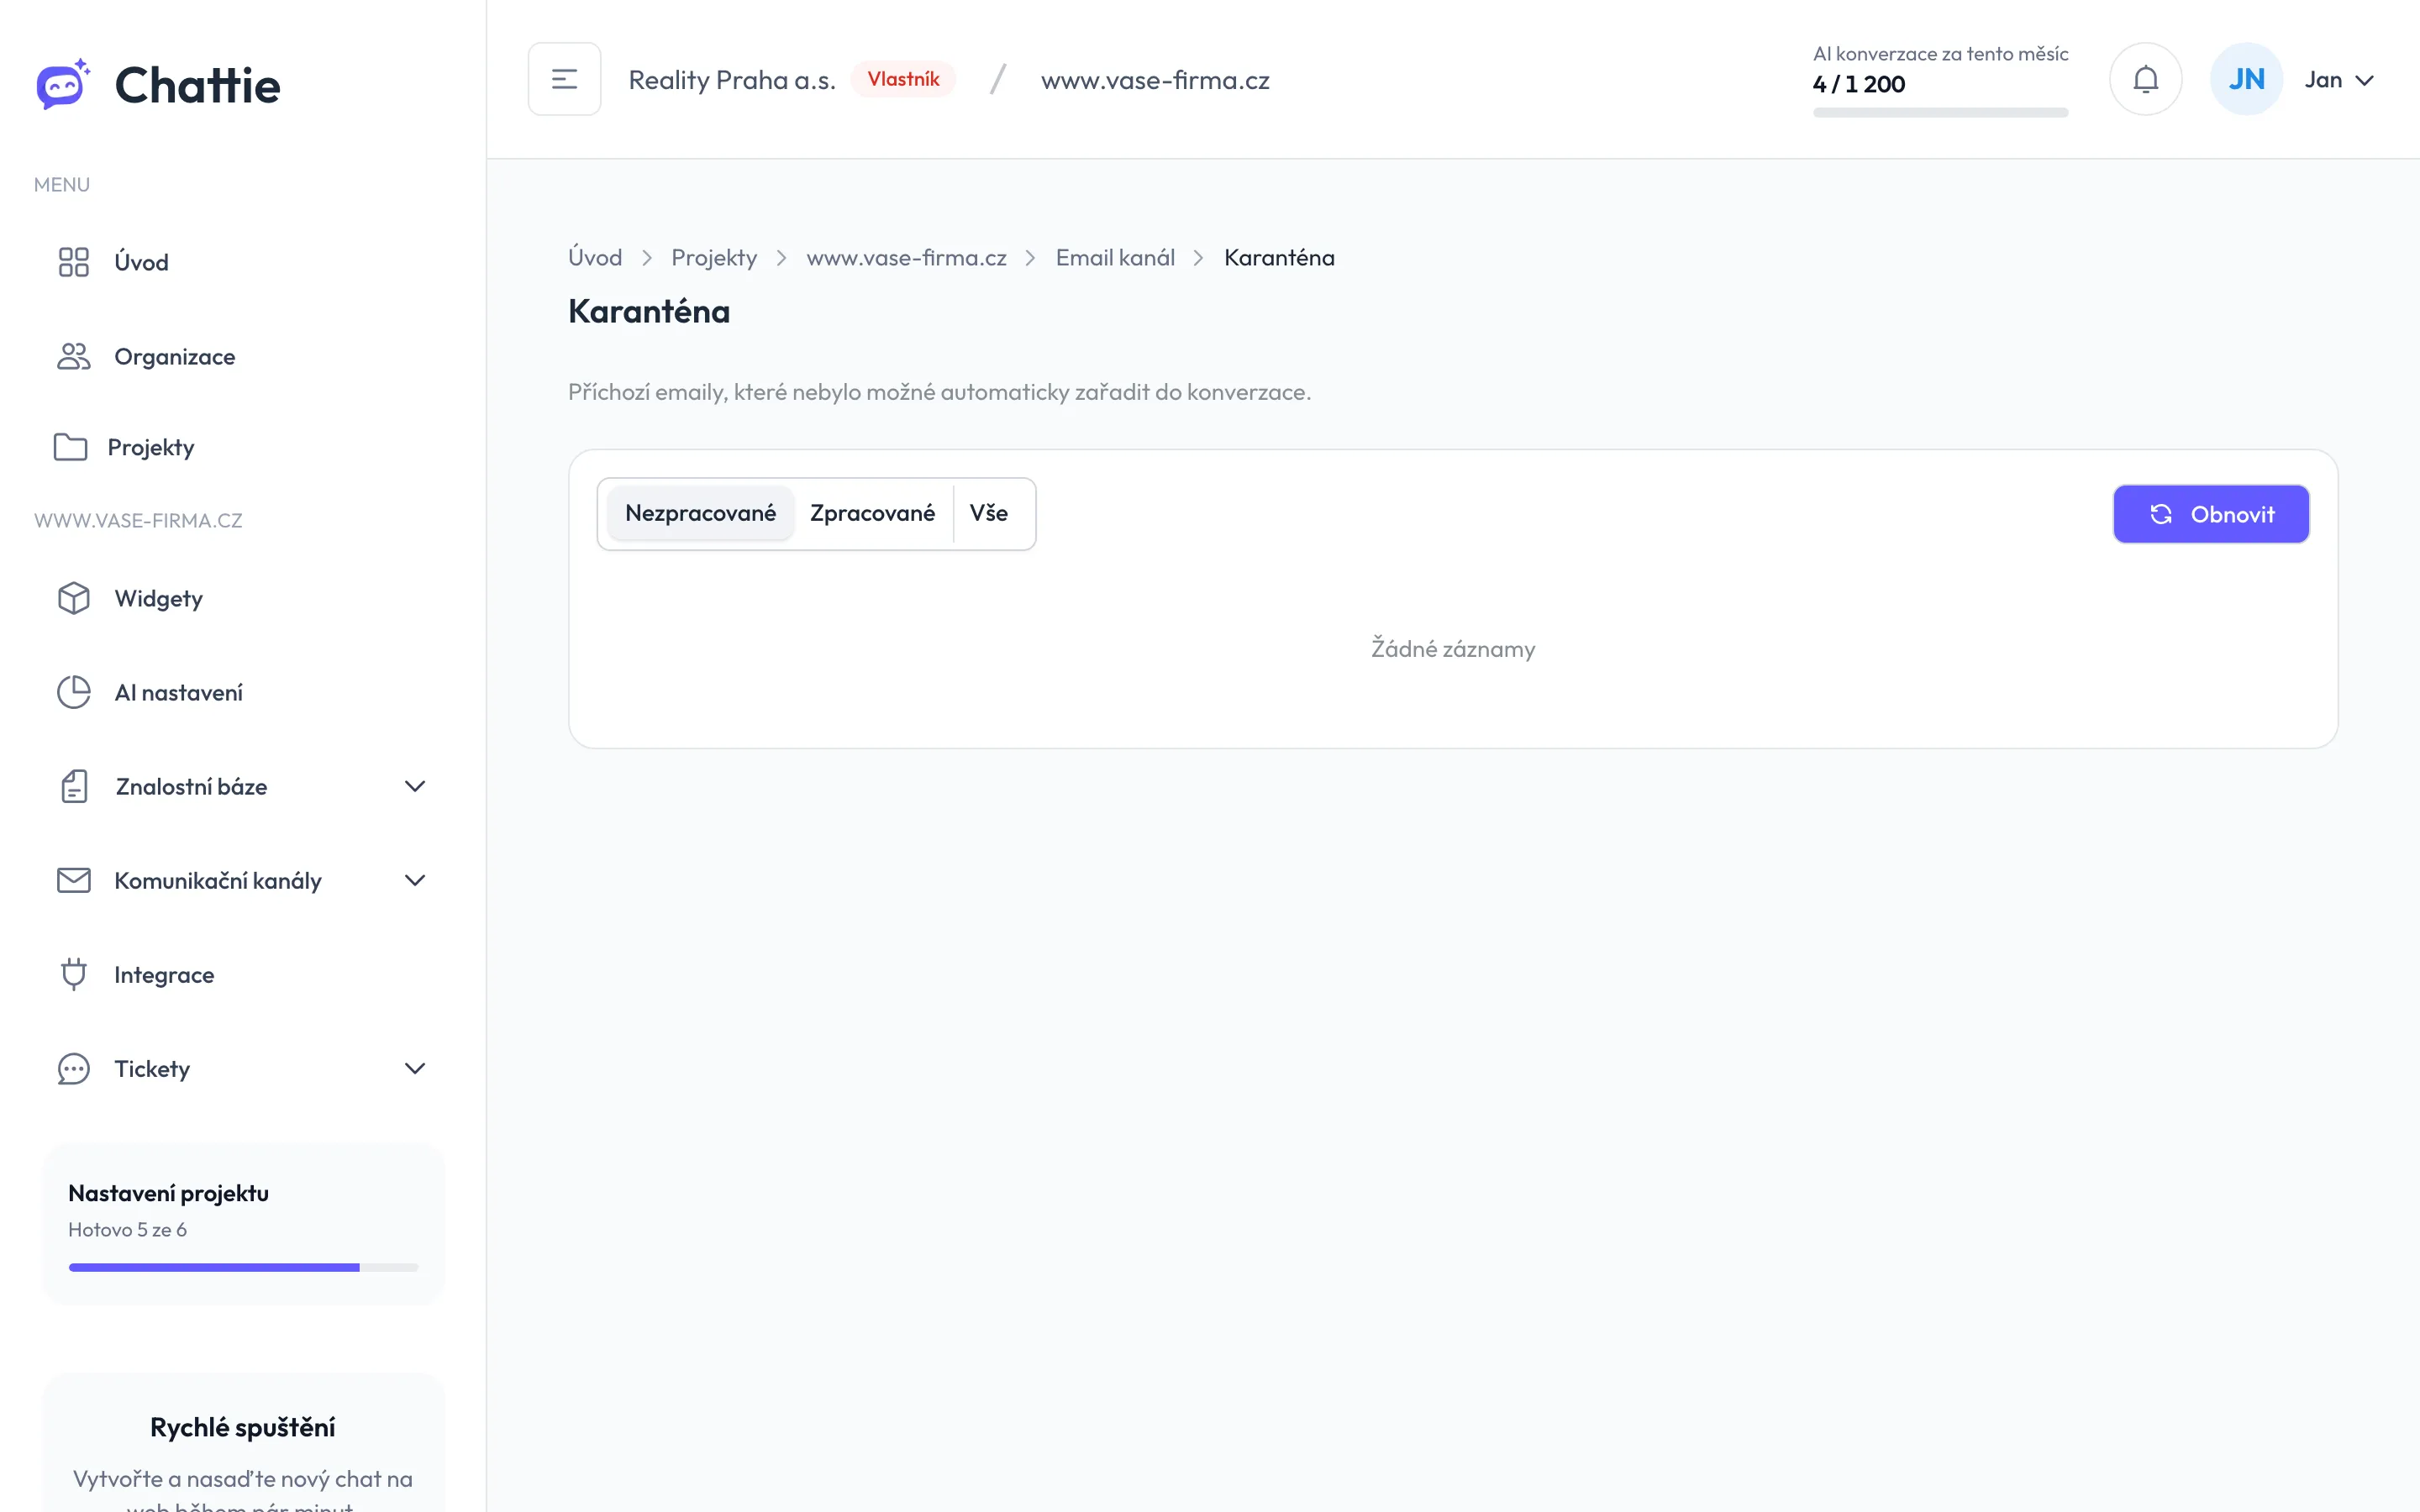Click the Úvod dashboard grid icon

click(x=73, y=262)
